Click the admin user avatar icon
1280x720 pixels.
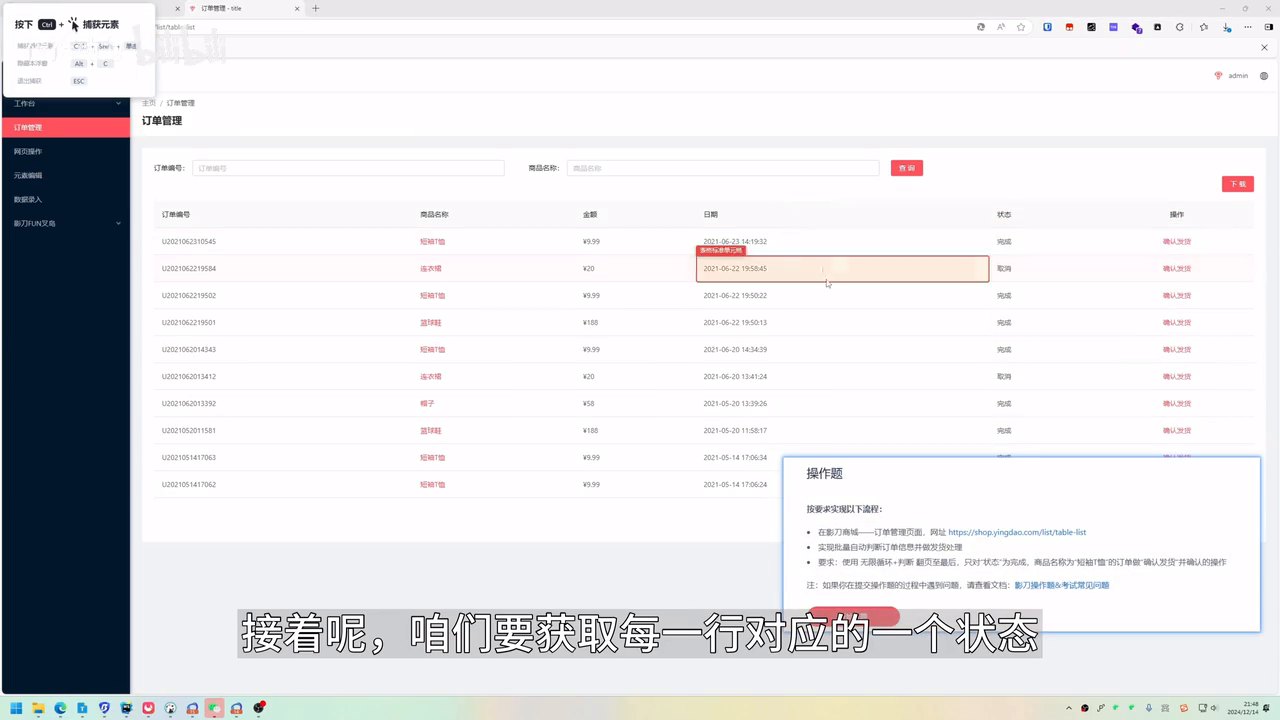coord(1218,76)
